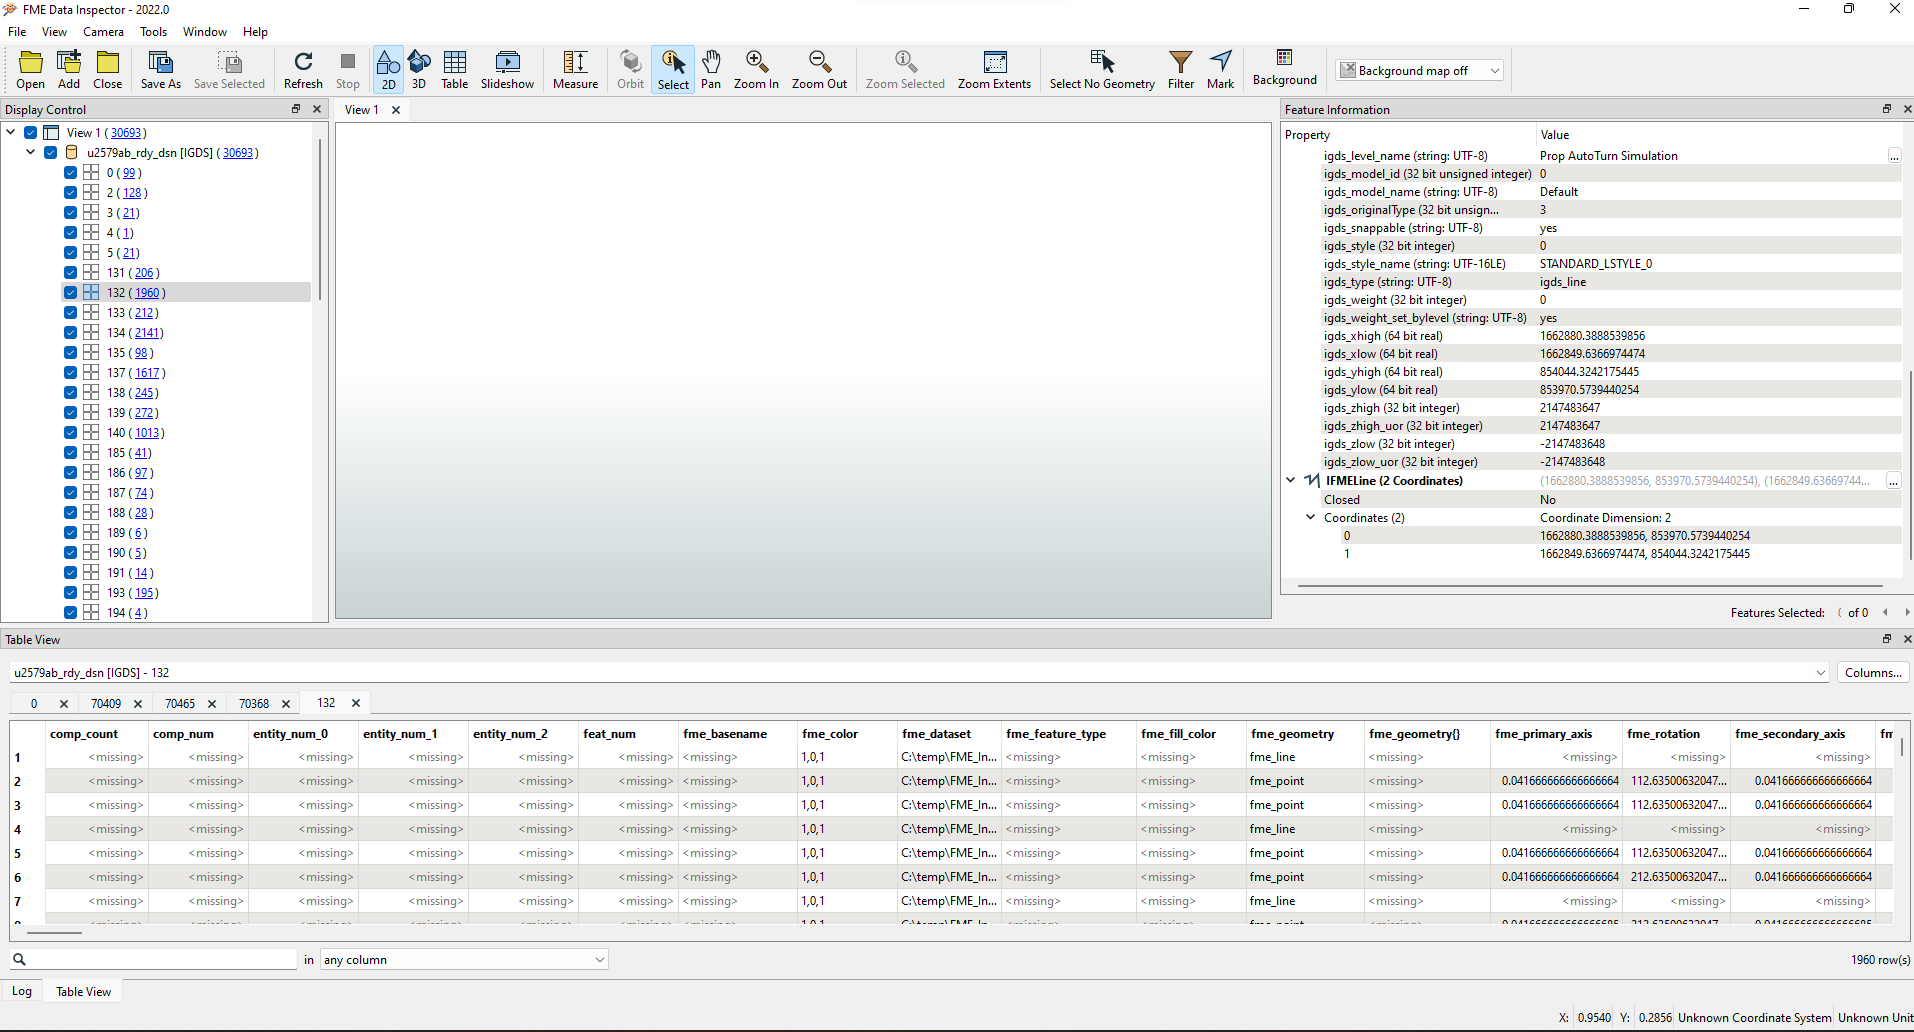Collapse the View 1 tree node
This screenshot has width=1914, height=1032.
(x=11, y=132)
